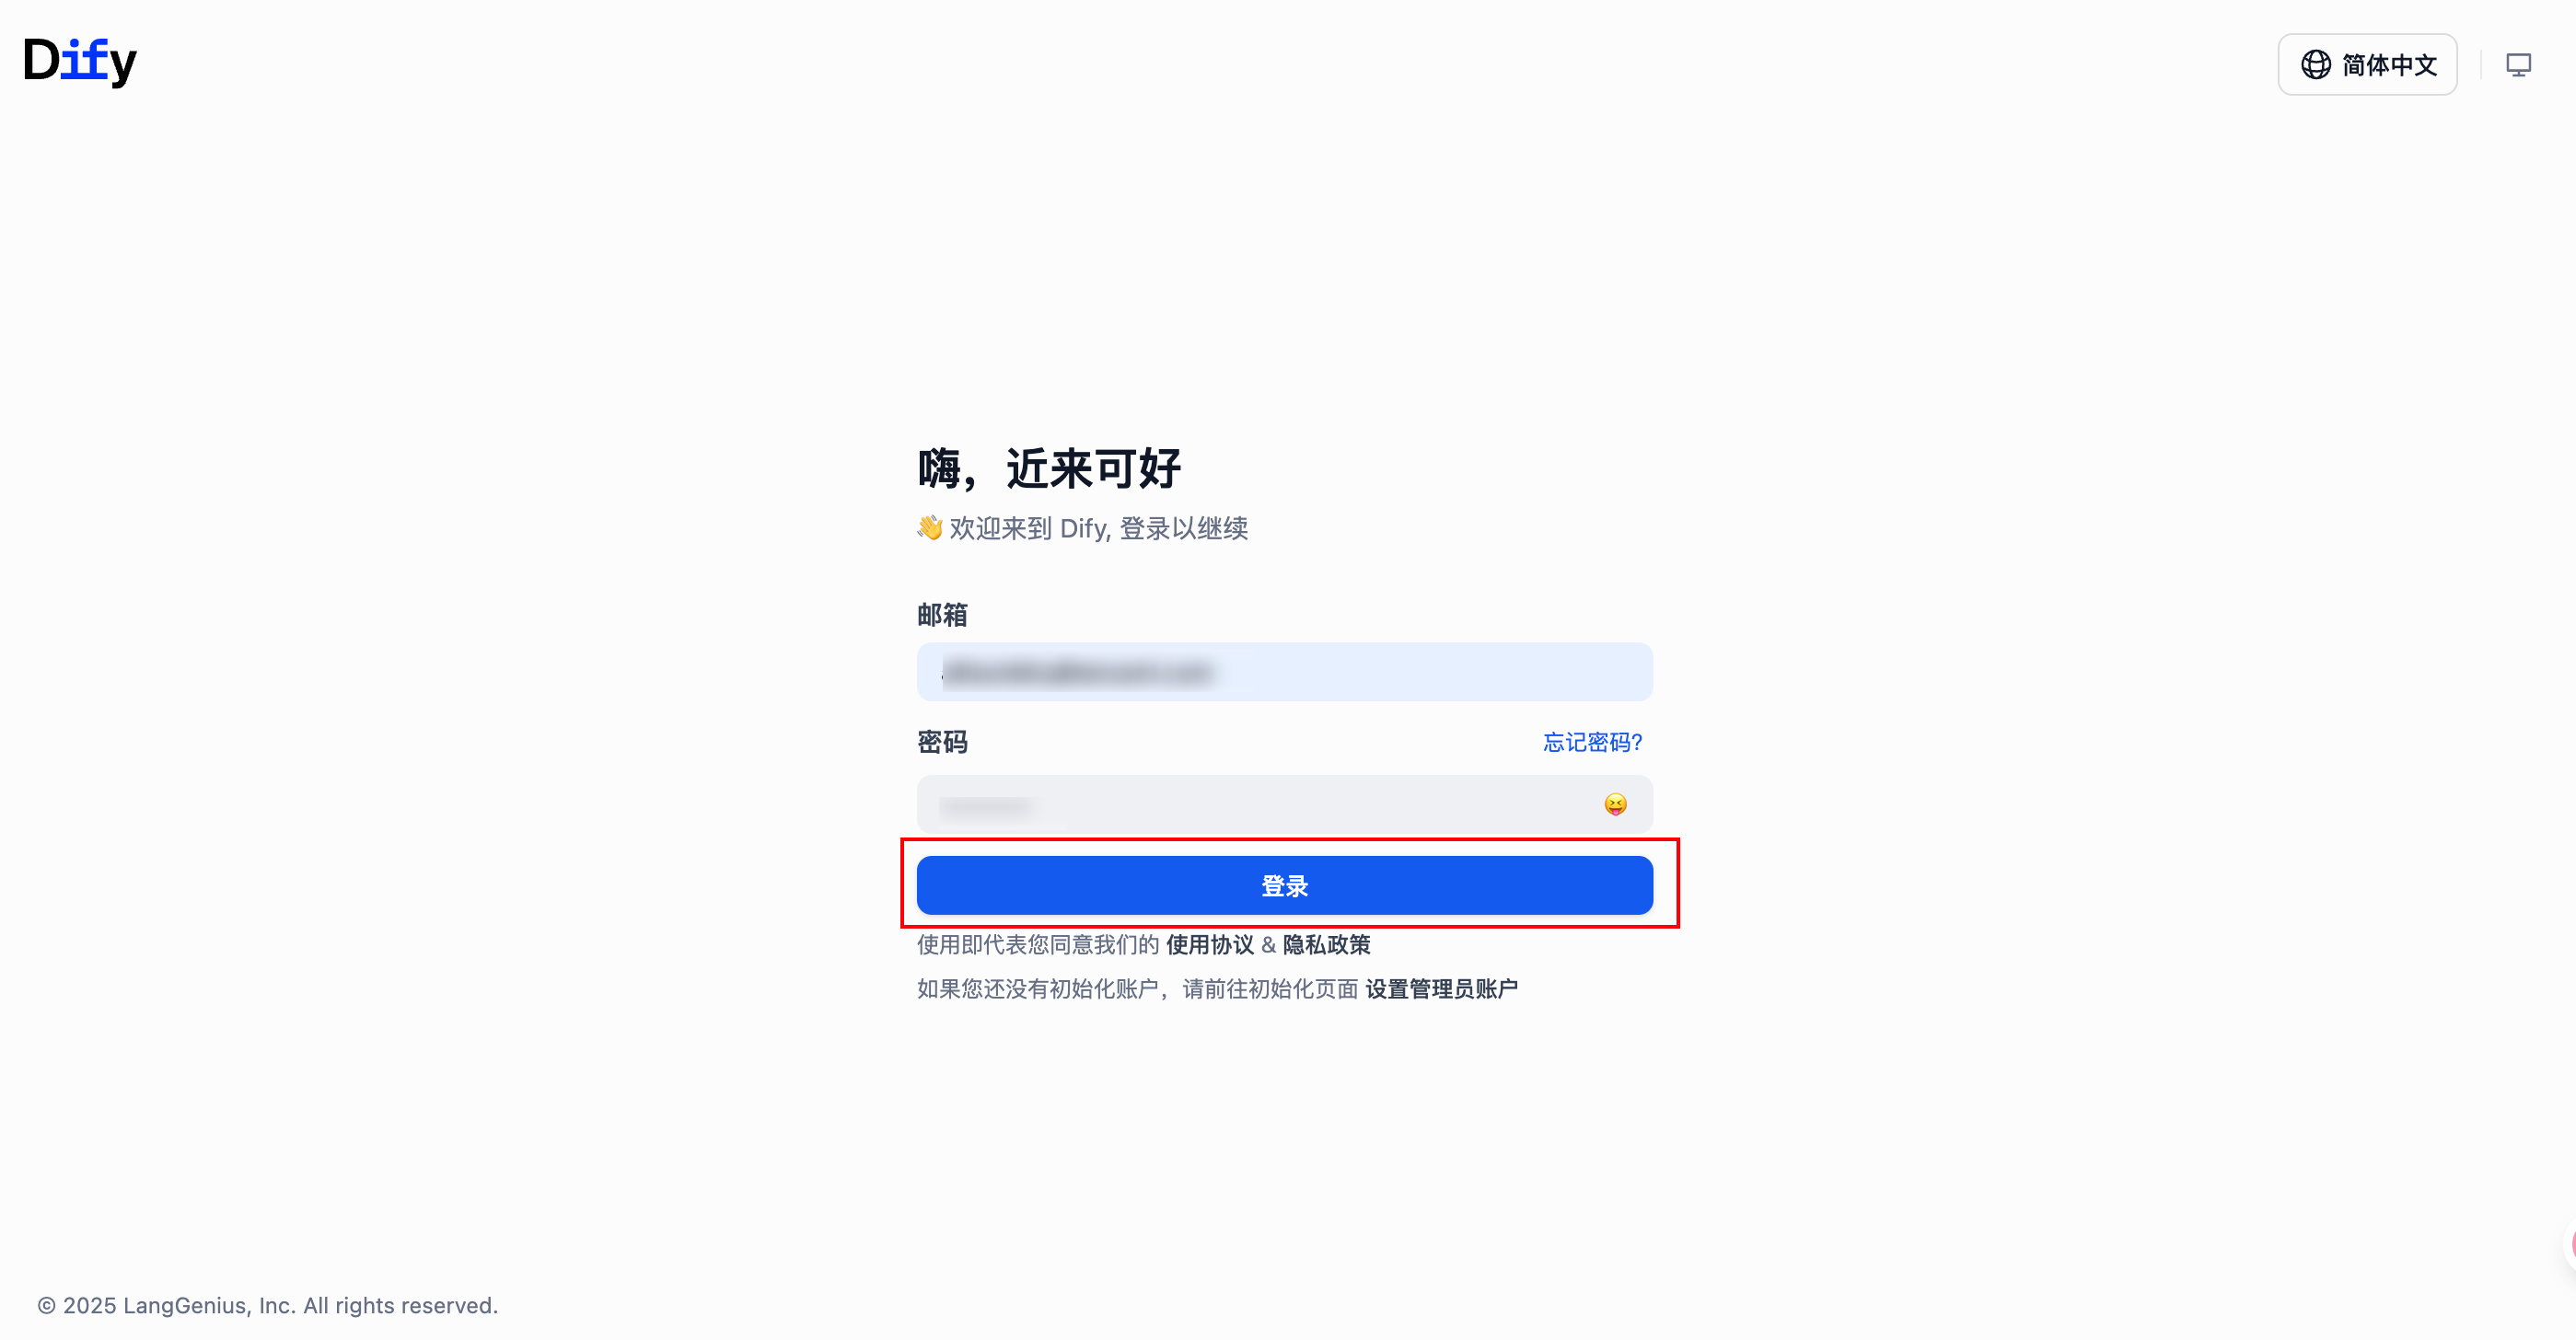Click the 密码 field label
The width and height of the screenshot is (2576, 1340).
coord(942,742)
